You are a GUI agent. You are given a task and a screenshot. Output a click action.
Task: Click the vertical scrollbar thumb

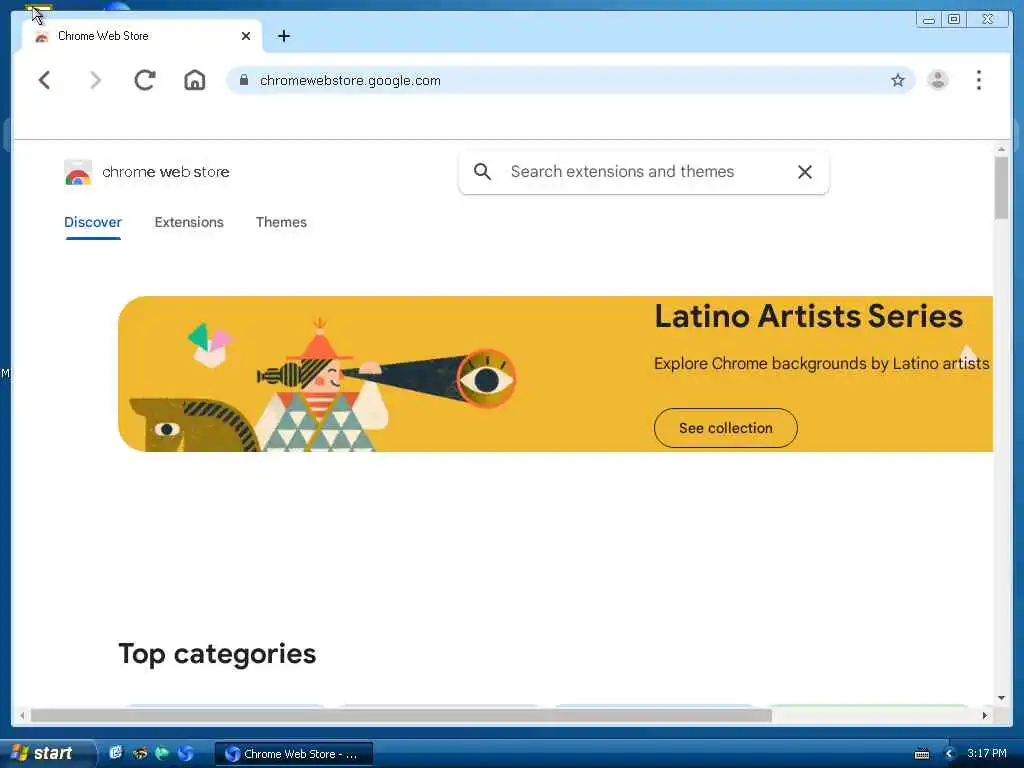1001,188
